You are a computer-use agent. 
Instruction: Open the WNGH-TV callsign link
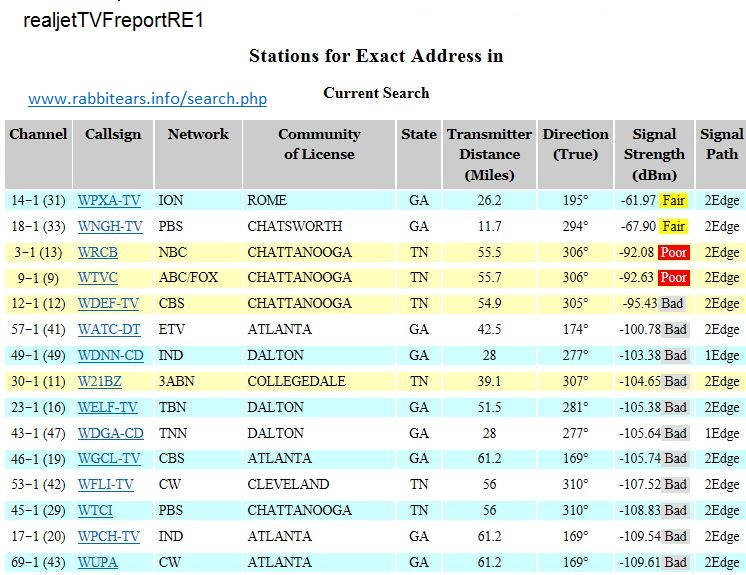click(110, 227)
